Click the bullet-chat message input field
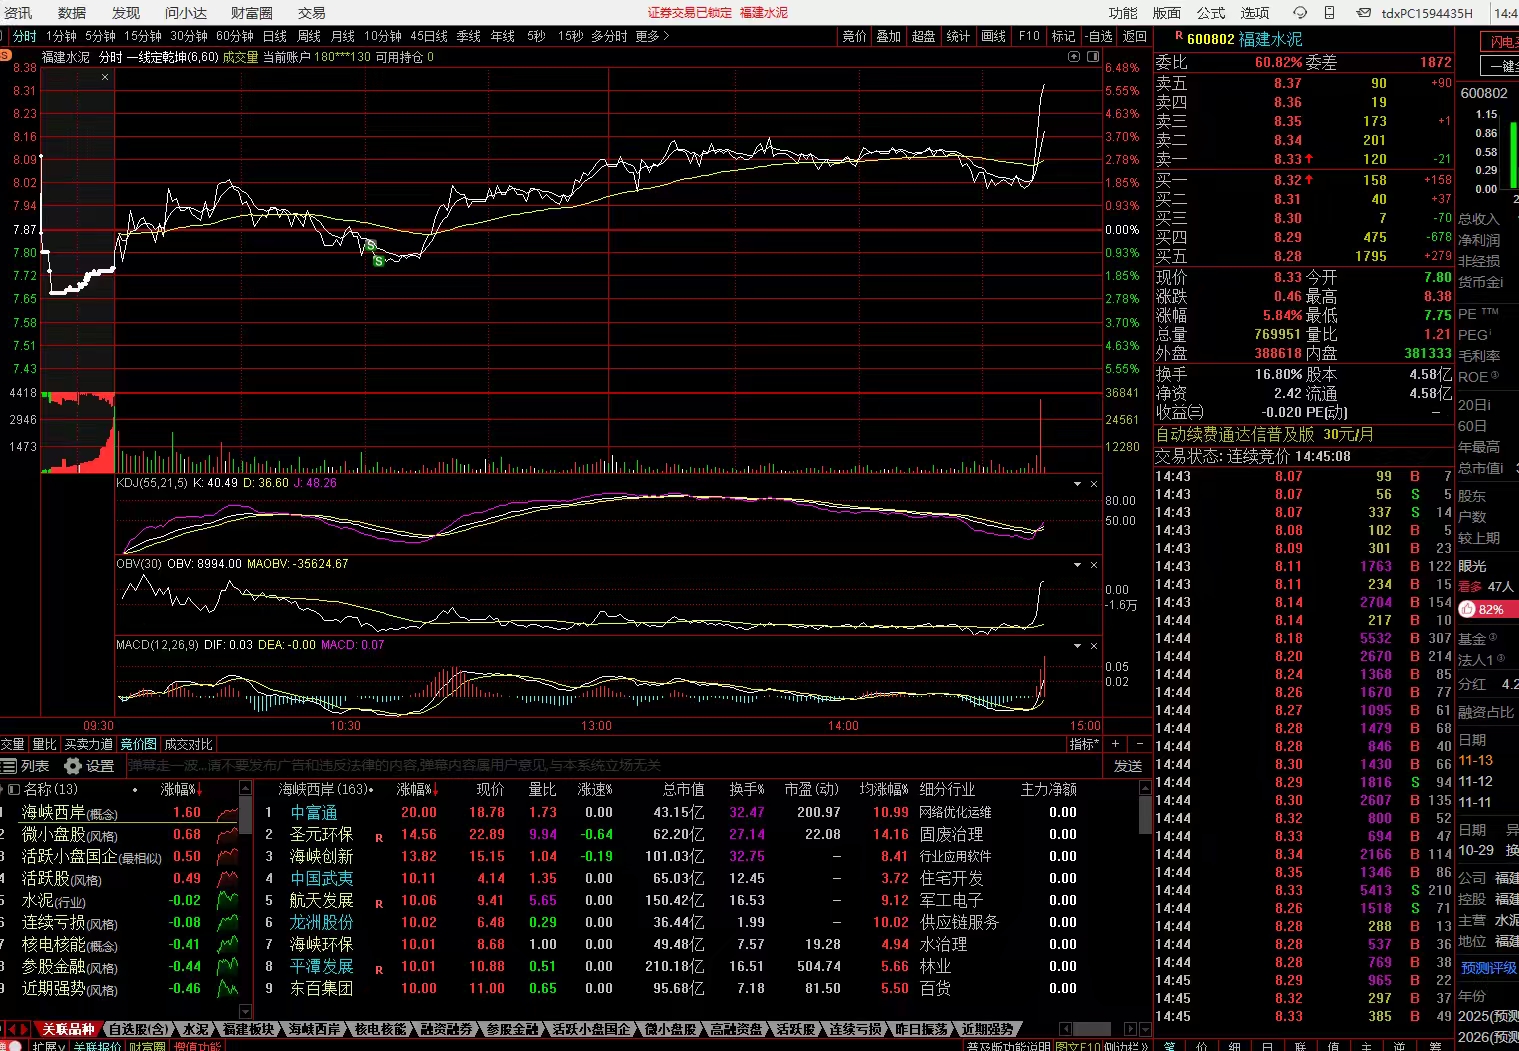 614,766
